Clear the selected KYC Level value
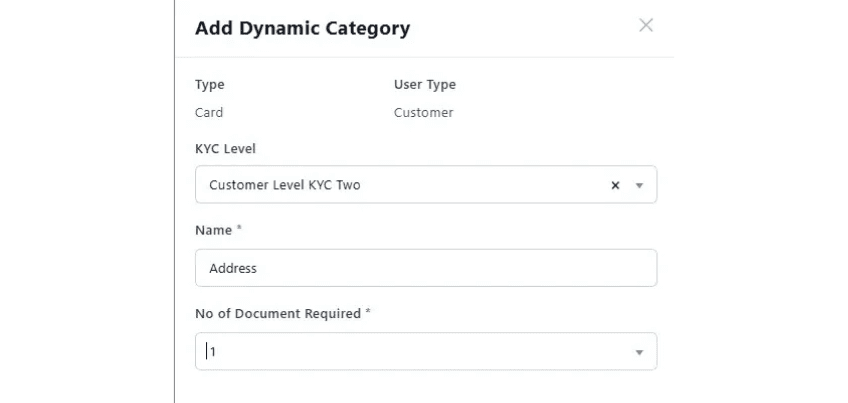This screenshot has height=403, width=848. tap(615, 186)
